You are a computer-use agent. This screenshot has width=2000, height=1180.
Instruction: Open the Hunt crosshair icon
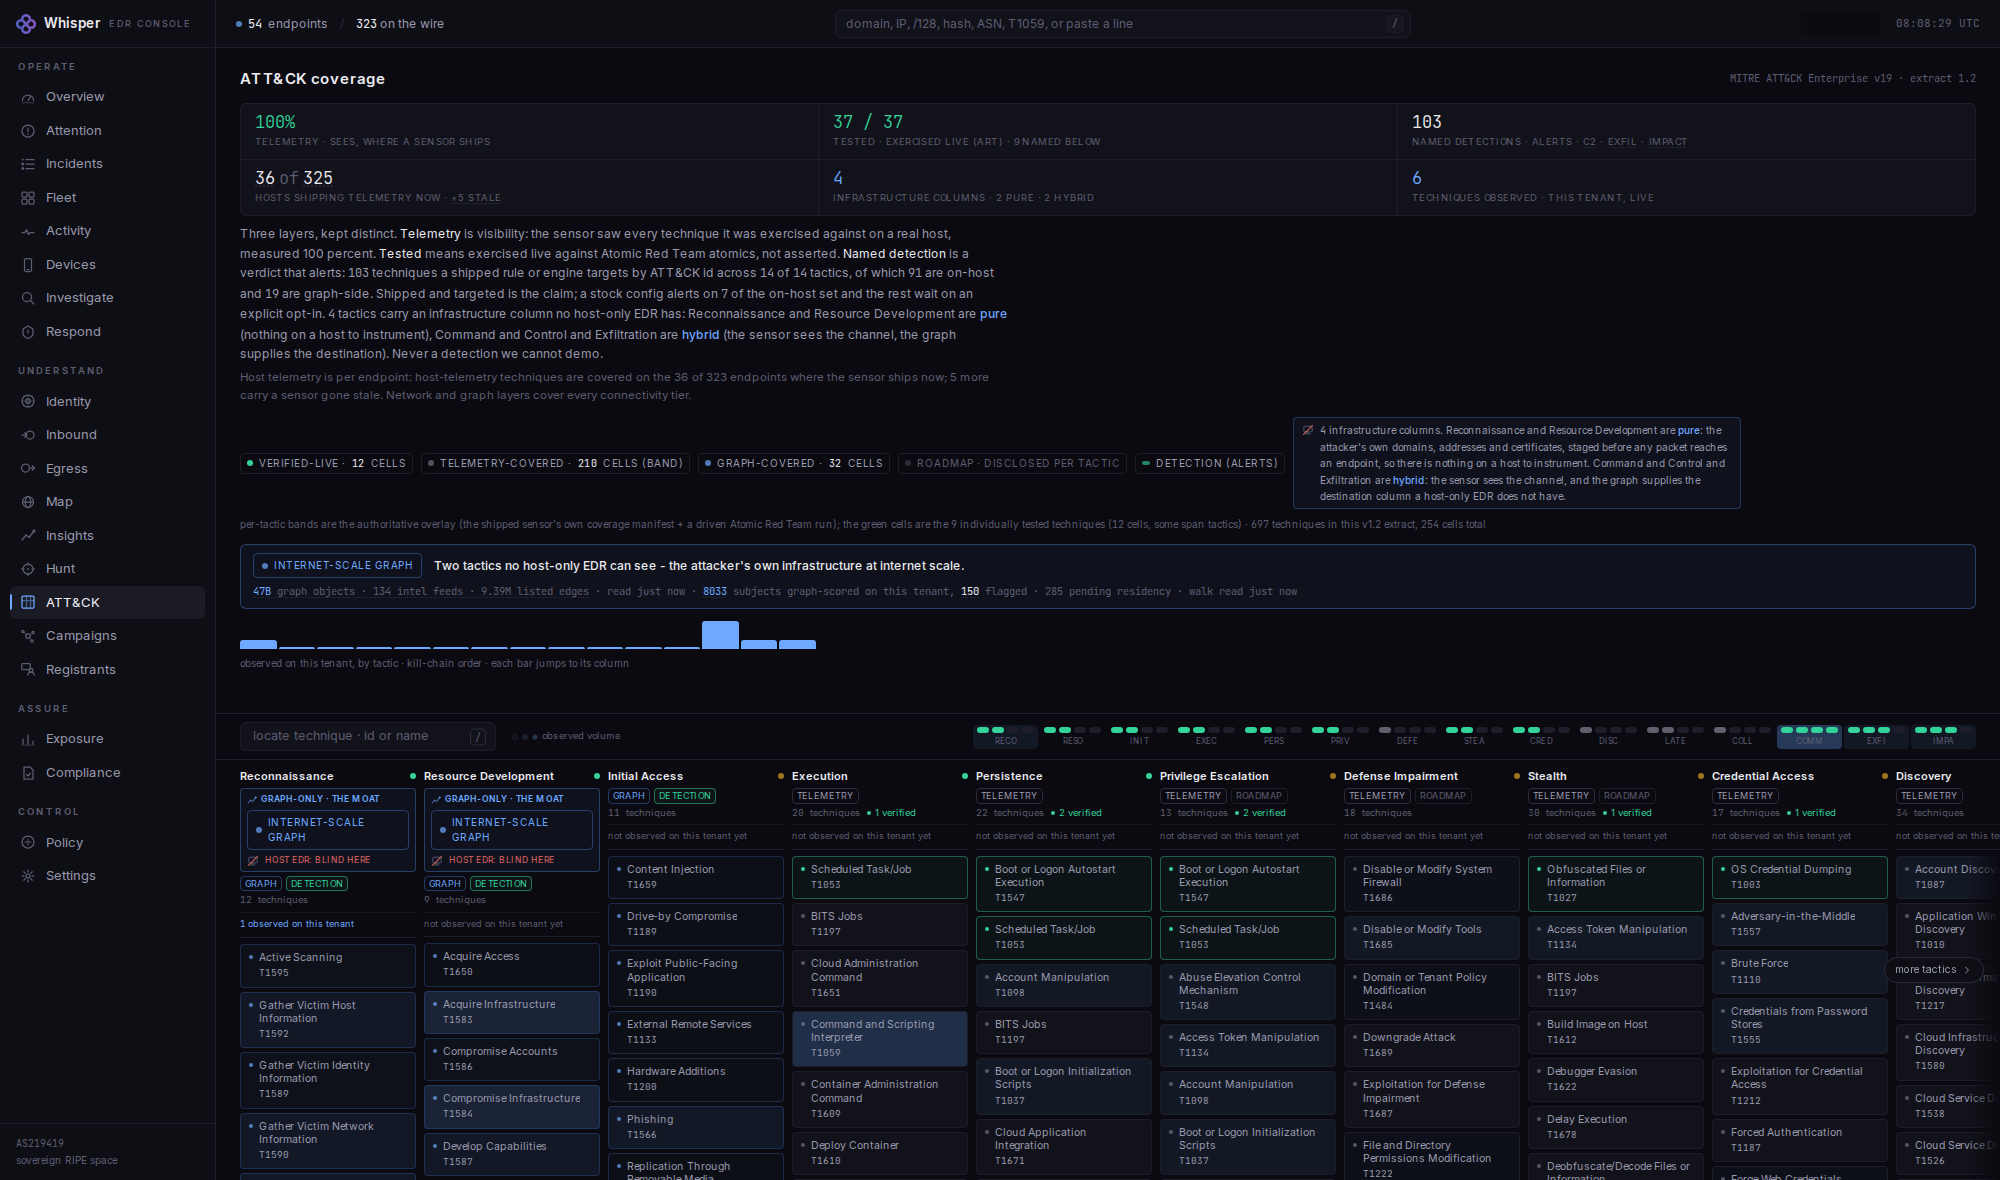tap(28, 569)
